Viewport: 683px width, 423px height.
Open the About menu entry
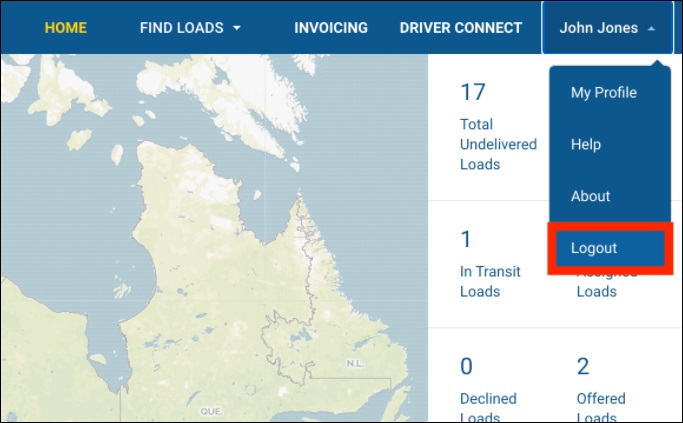click(590, 196)
